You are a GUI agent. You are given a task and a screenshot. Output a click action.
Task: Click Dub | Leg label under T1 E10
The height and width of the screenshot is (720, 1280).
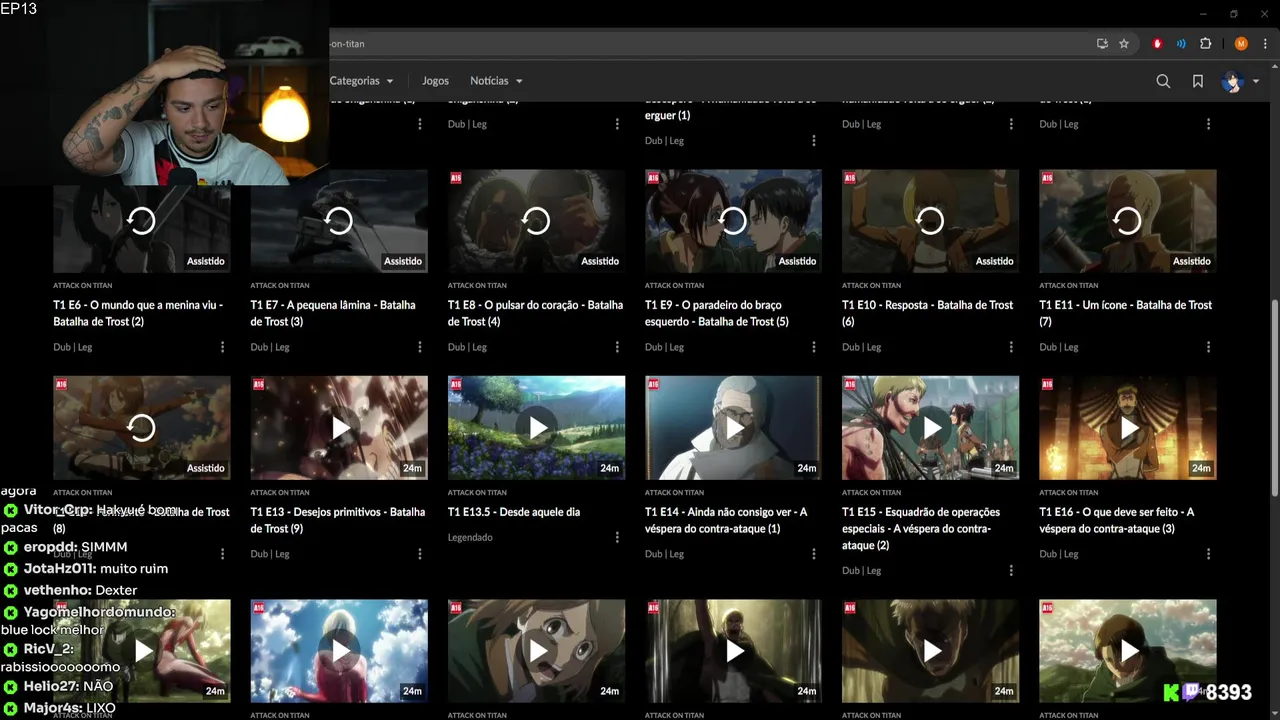861,347
